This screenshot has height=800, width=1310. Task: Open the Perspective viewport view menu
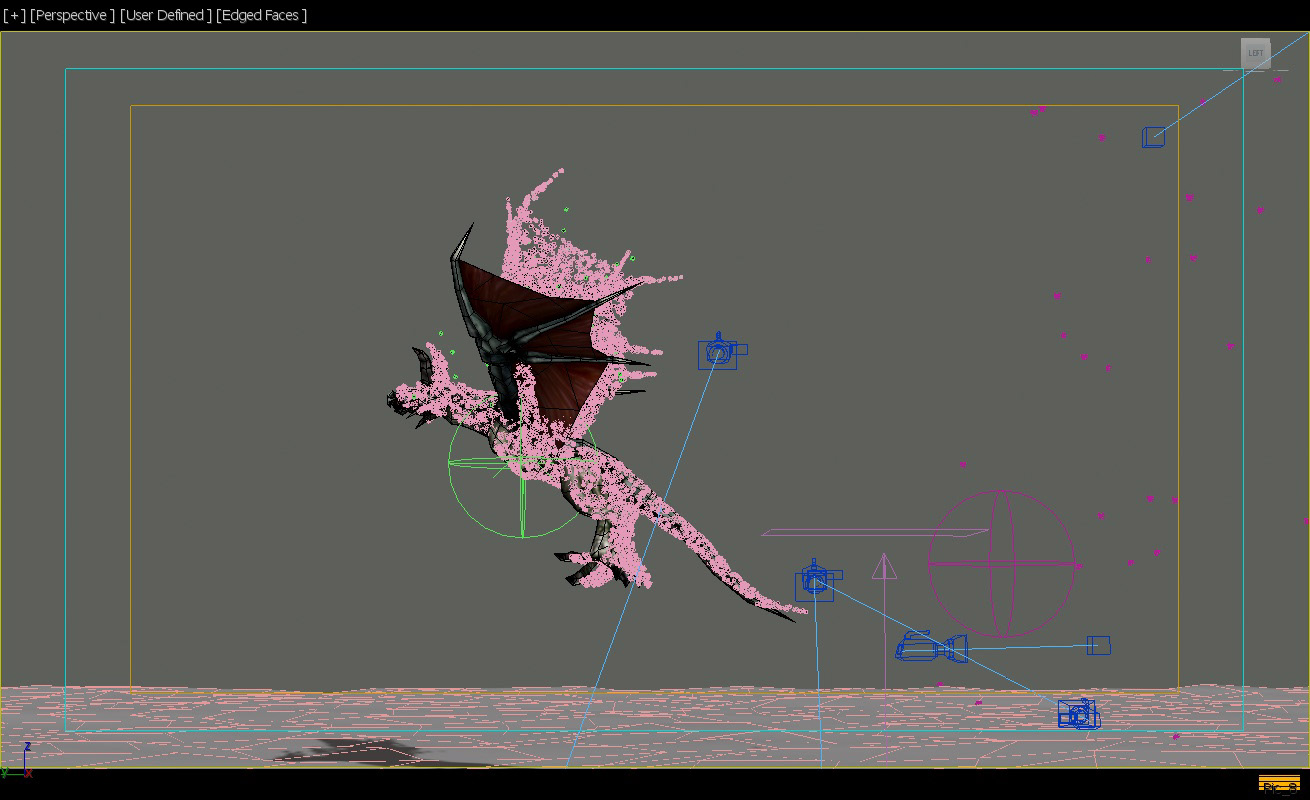point(72,15)
